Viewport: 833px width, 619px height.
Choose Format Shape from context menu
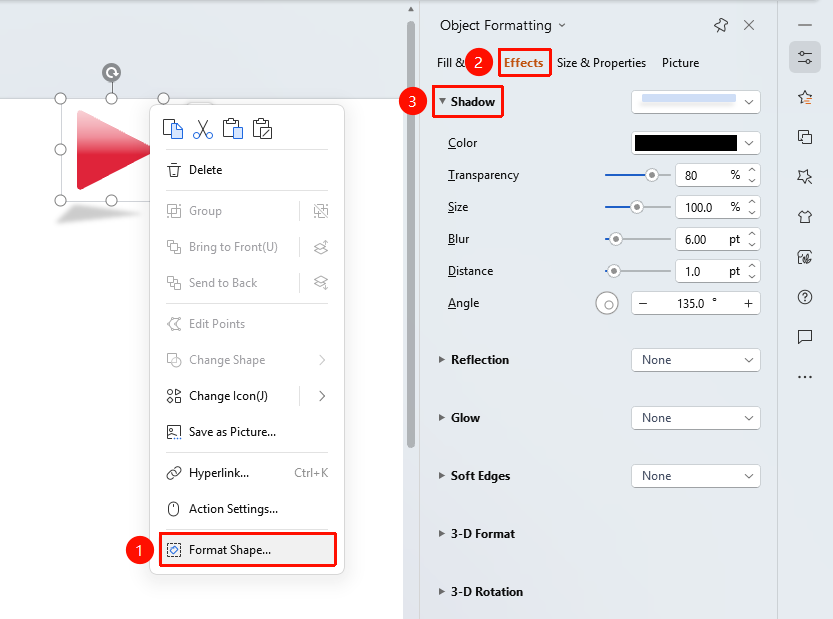(x=248, y=550)
